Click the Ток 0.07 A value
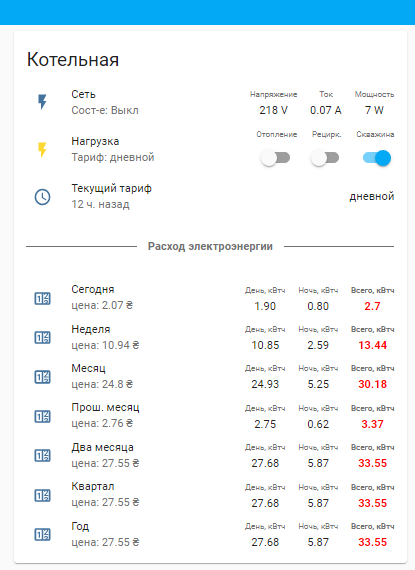 point(326,110)
